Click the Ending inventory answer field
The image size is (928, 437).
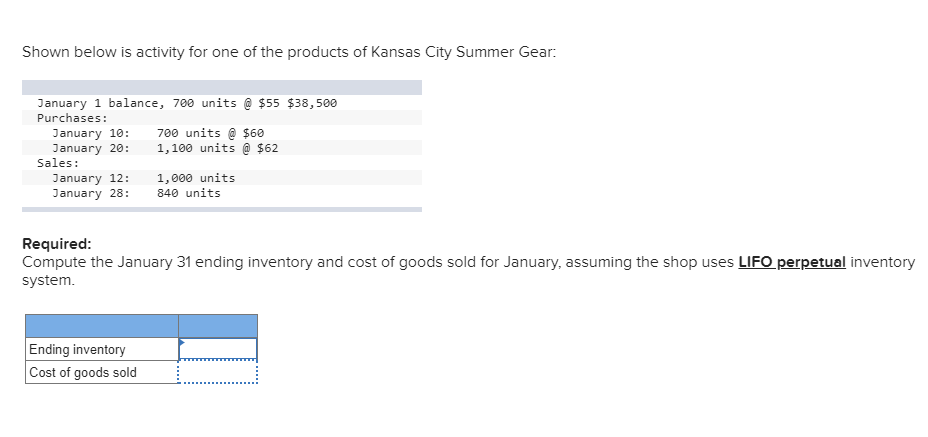218,349
